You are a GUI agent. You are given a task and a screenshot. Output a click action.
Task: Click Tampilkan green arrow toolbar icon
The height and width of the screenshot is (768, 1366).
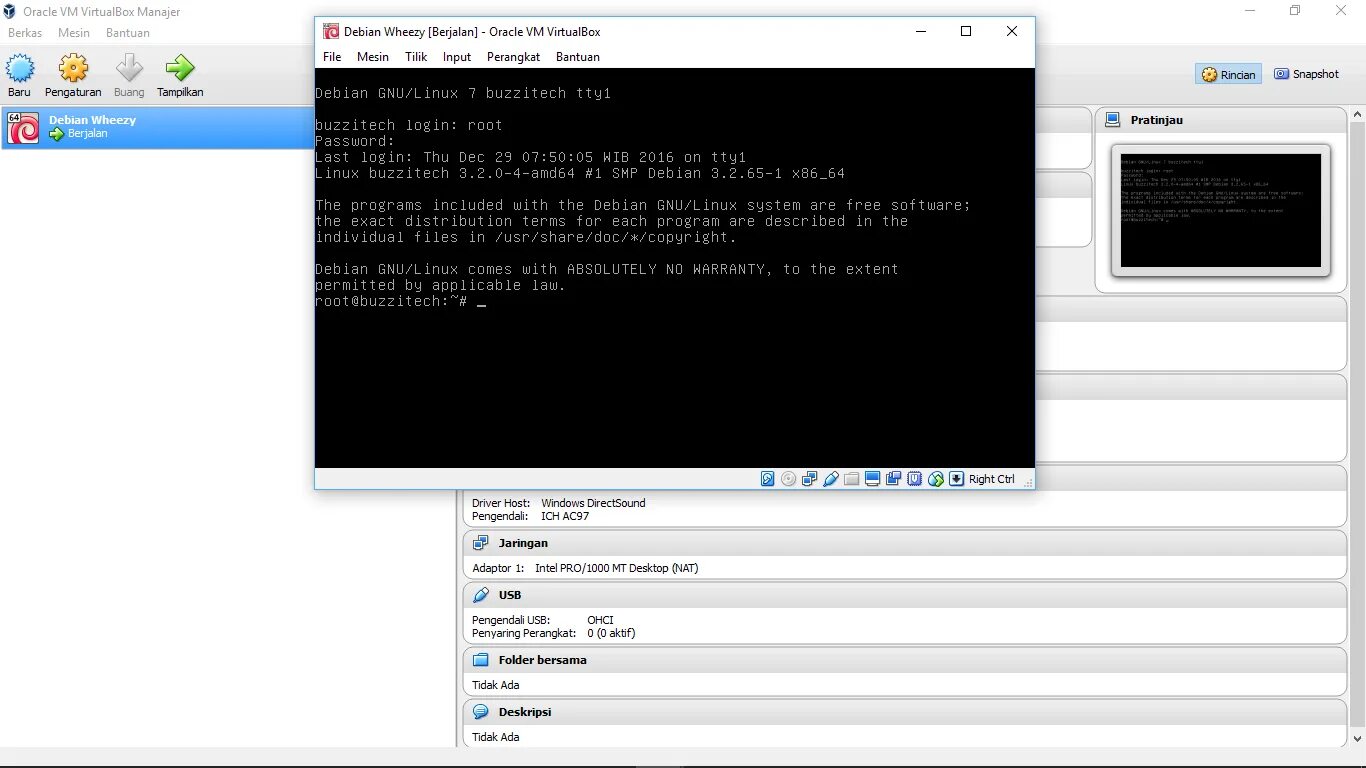click(x=180, y=68)
